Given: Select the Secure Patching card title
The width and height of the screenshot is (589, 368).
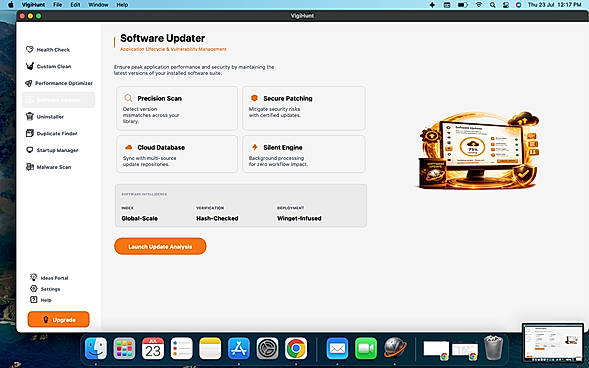Looking at the screenshot, I should 288,98.
